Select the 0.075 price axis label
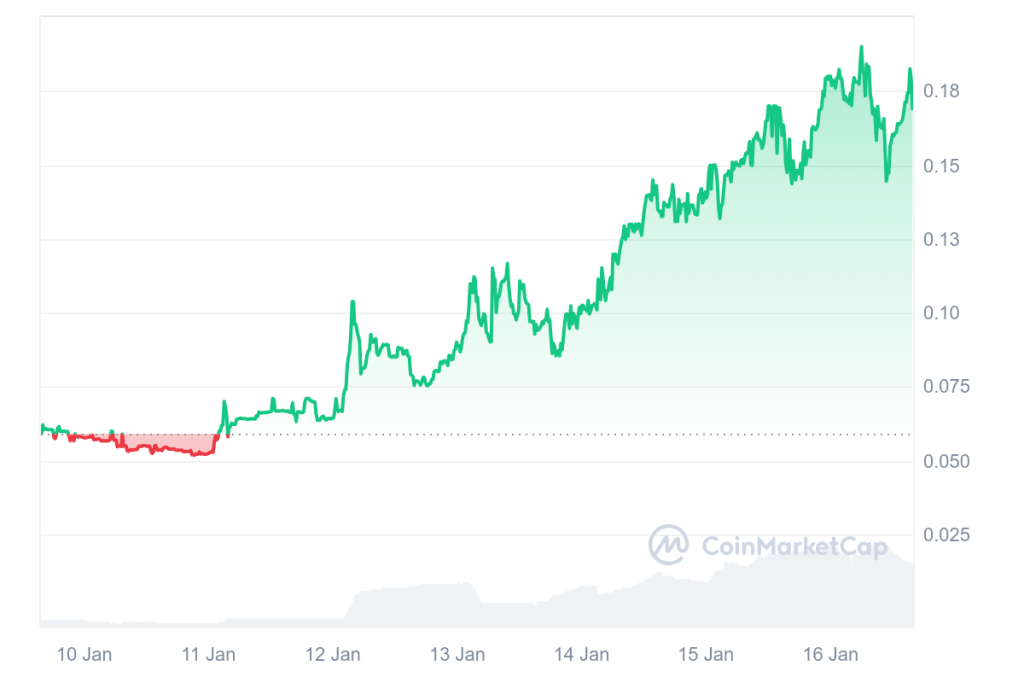Image resolution: width=1024 pixels, height=683 pixels. pyautogui.click(x=944, y=387)
